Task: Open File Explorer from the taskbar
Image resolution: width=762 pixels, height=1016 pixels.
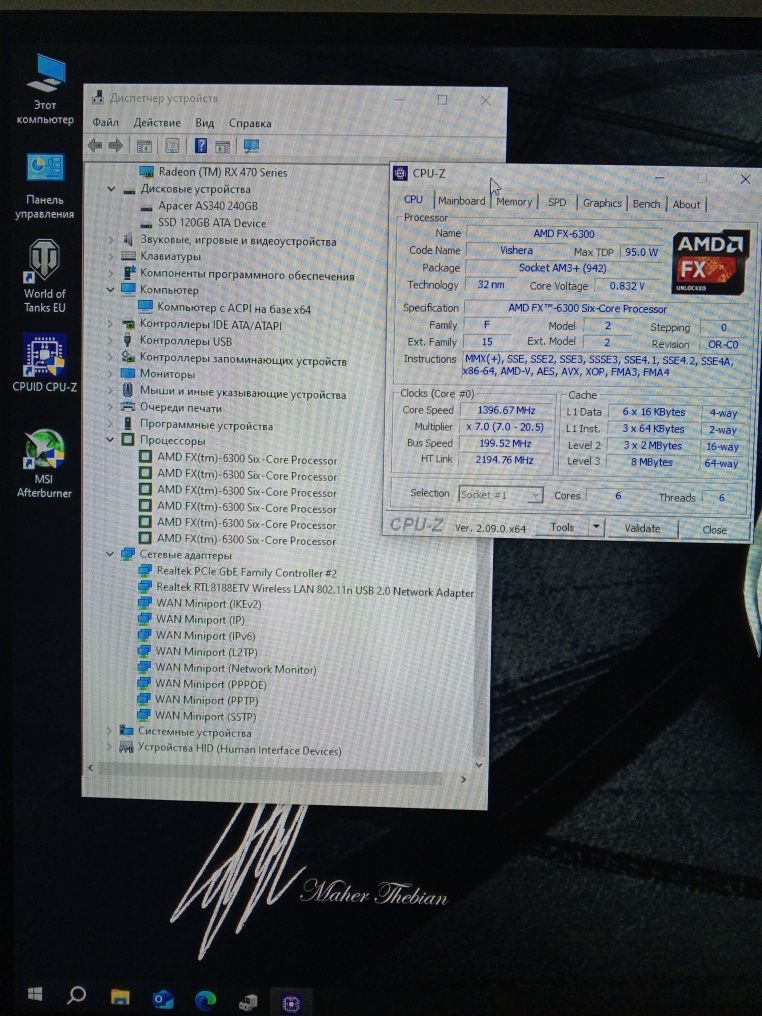Action: pos(120,996)
